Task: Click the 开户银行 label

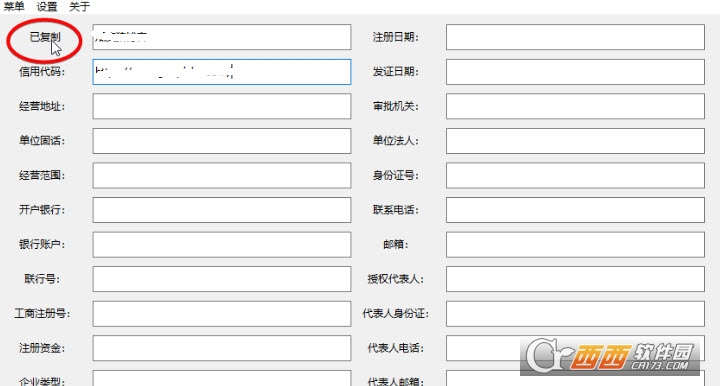Action: tap(42, 210)
